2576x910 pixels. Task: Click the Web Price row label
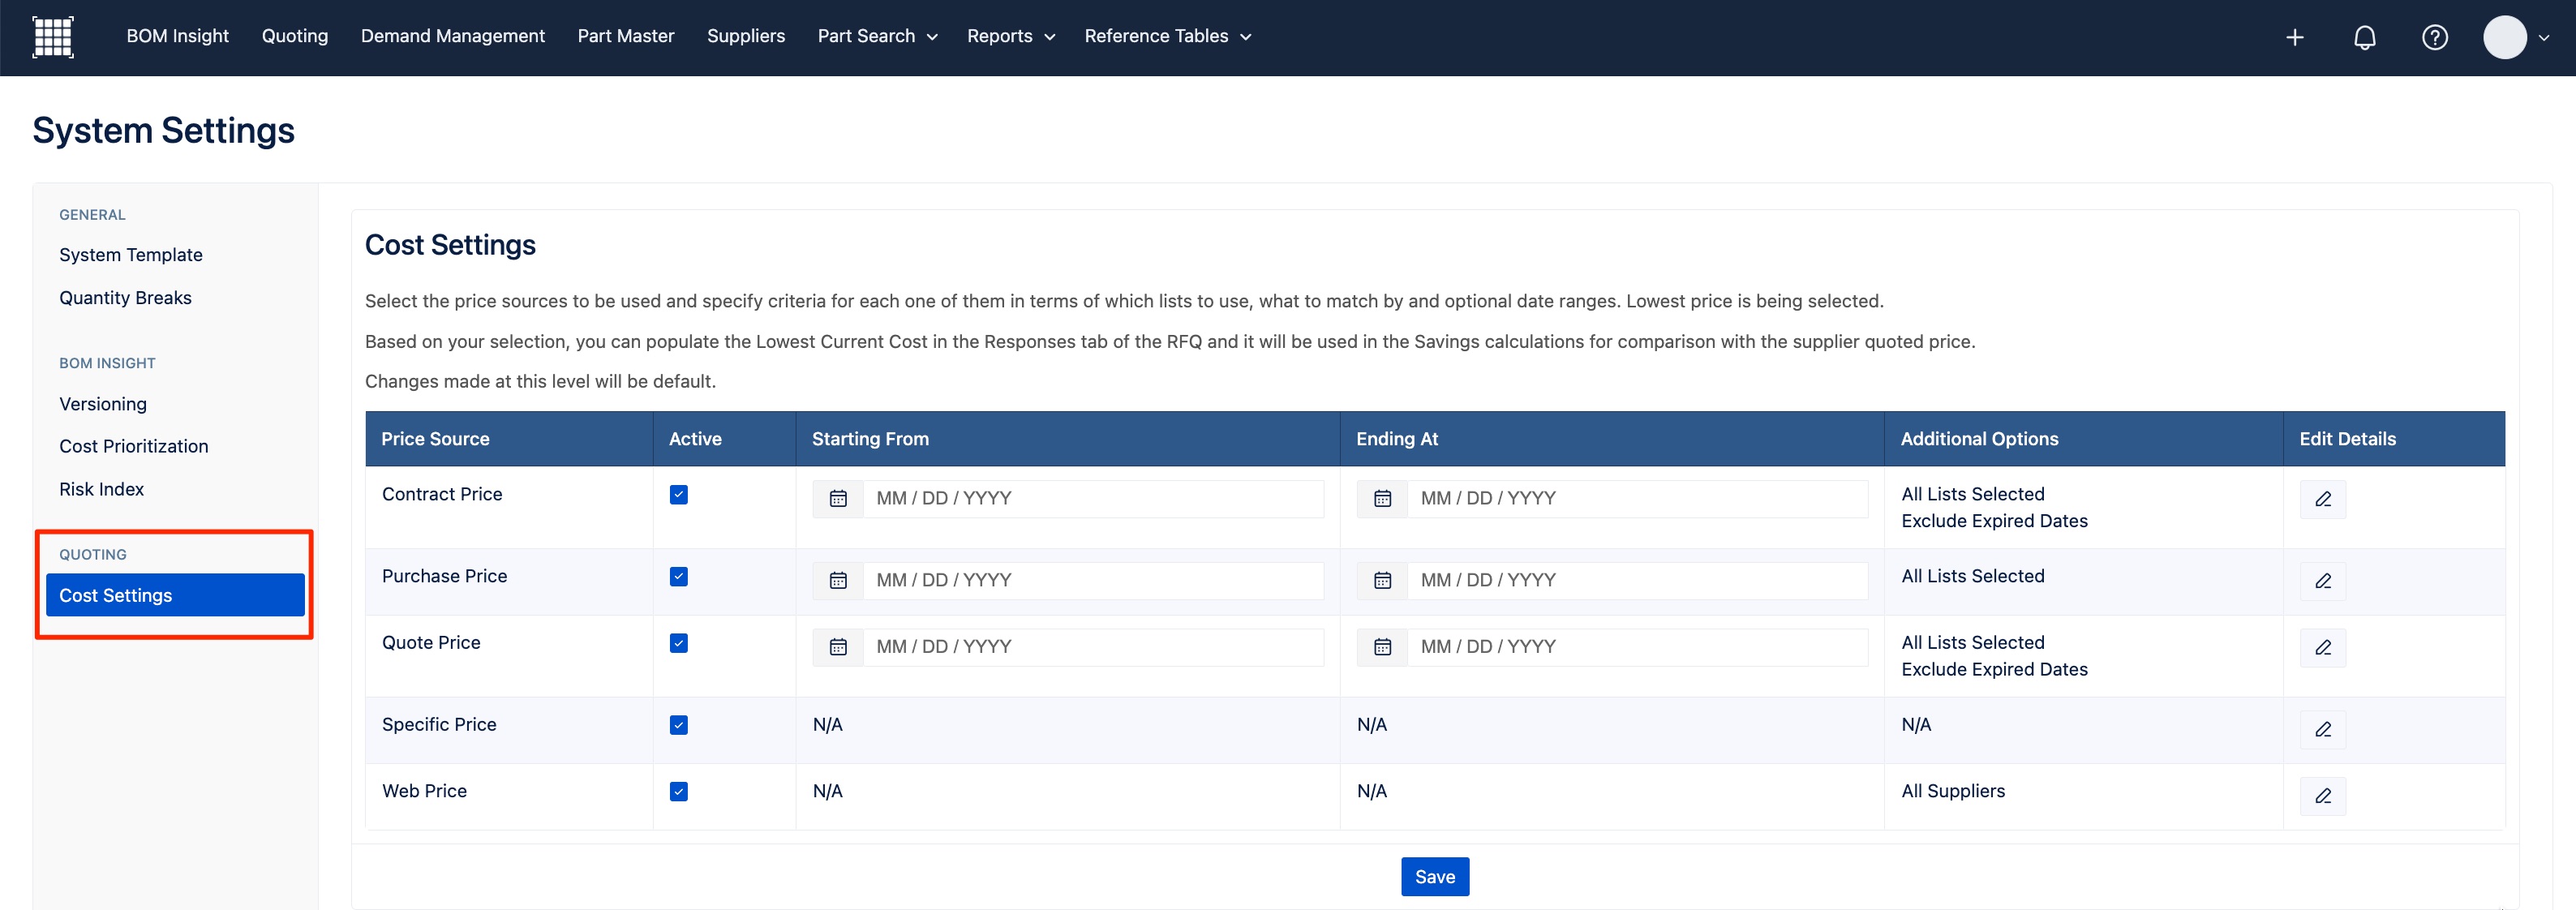(424, 791)
